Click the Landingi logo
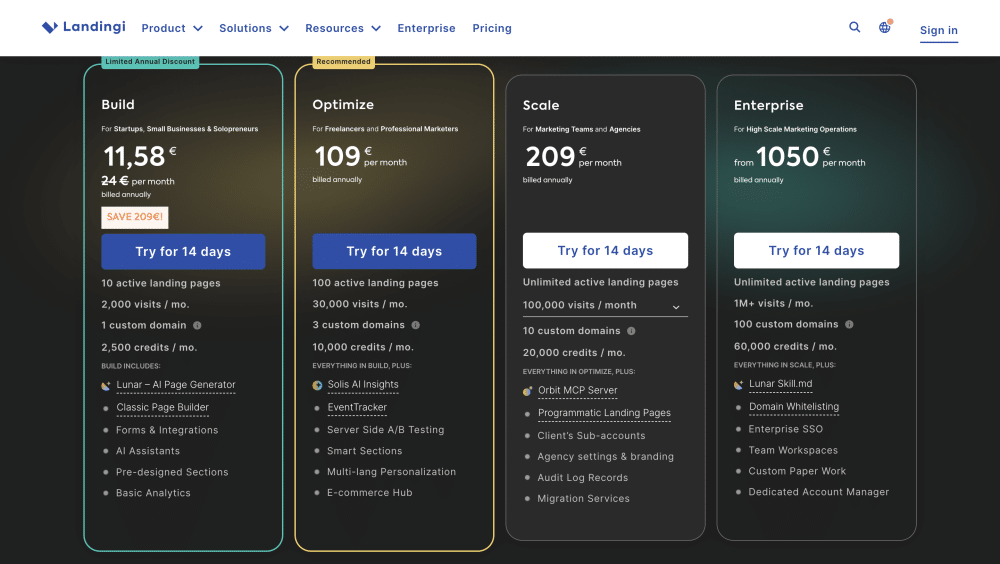1000x564 pixels. tap(84, 27)
